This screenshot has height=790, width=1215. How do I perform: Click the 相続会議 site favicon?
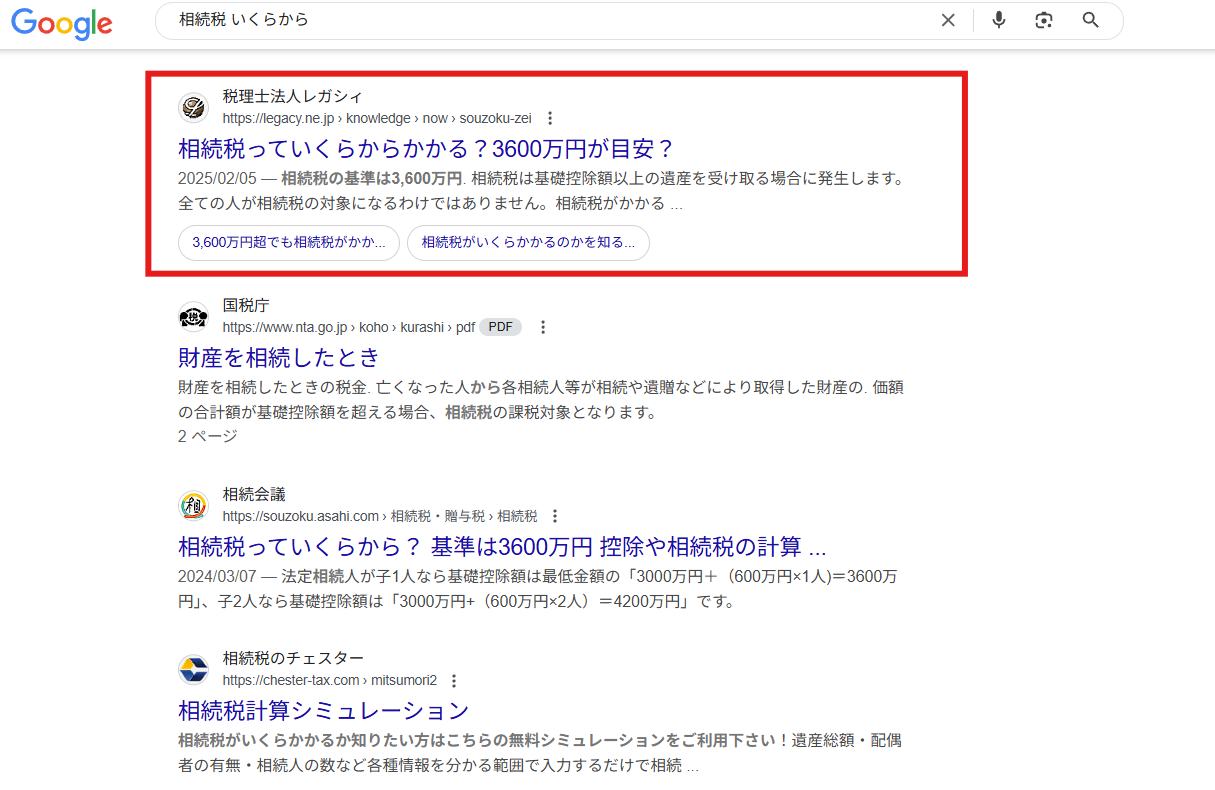click(x=193, y=505)
